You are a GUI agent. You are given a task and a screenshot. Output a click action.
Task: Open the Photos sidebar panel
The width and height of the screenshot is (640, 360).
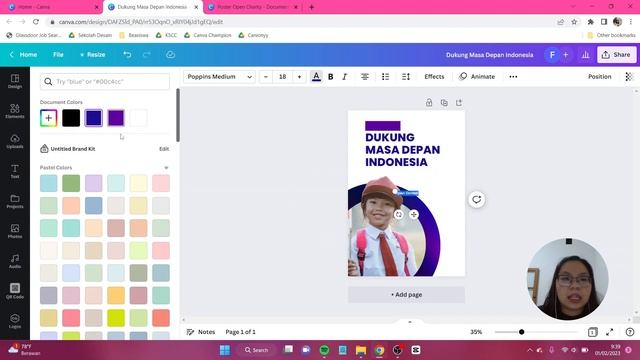tap(15, 231)
